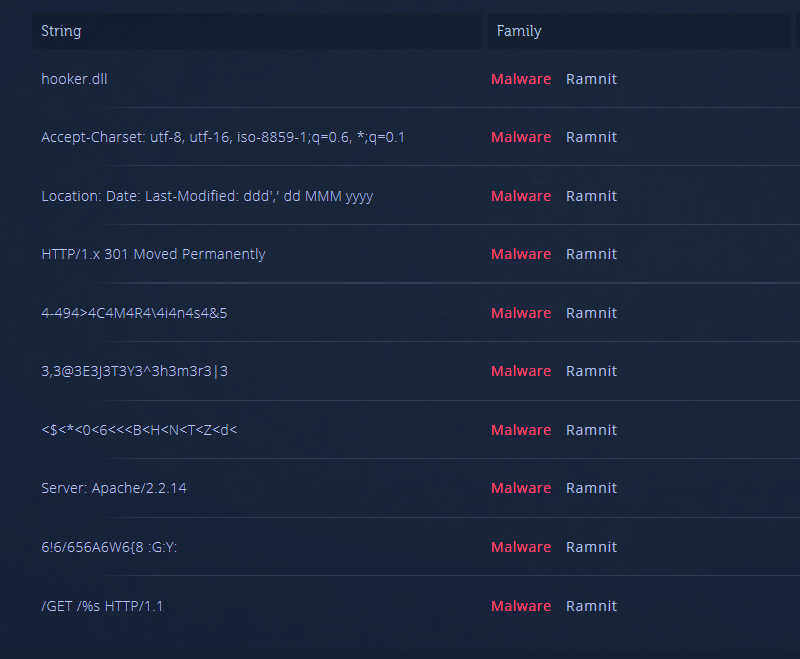
Task: Click Ramnit family in hooker.dll row
Action: [x=591, y=79]
